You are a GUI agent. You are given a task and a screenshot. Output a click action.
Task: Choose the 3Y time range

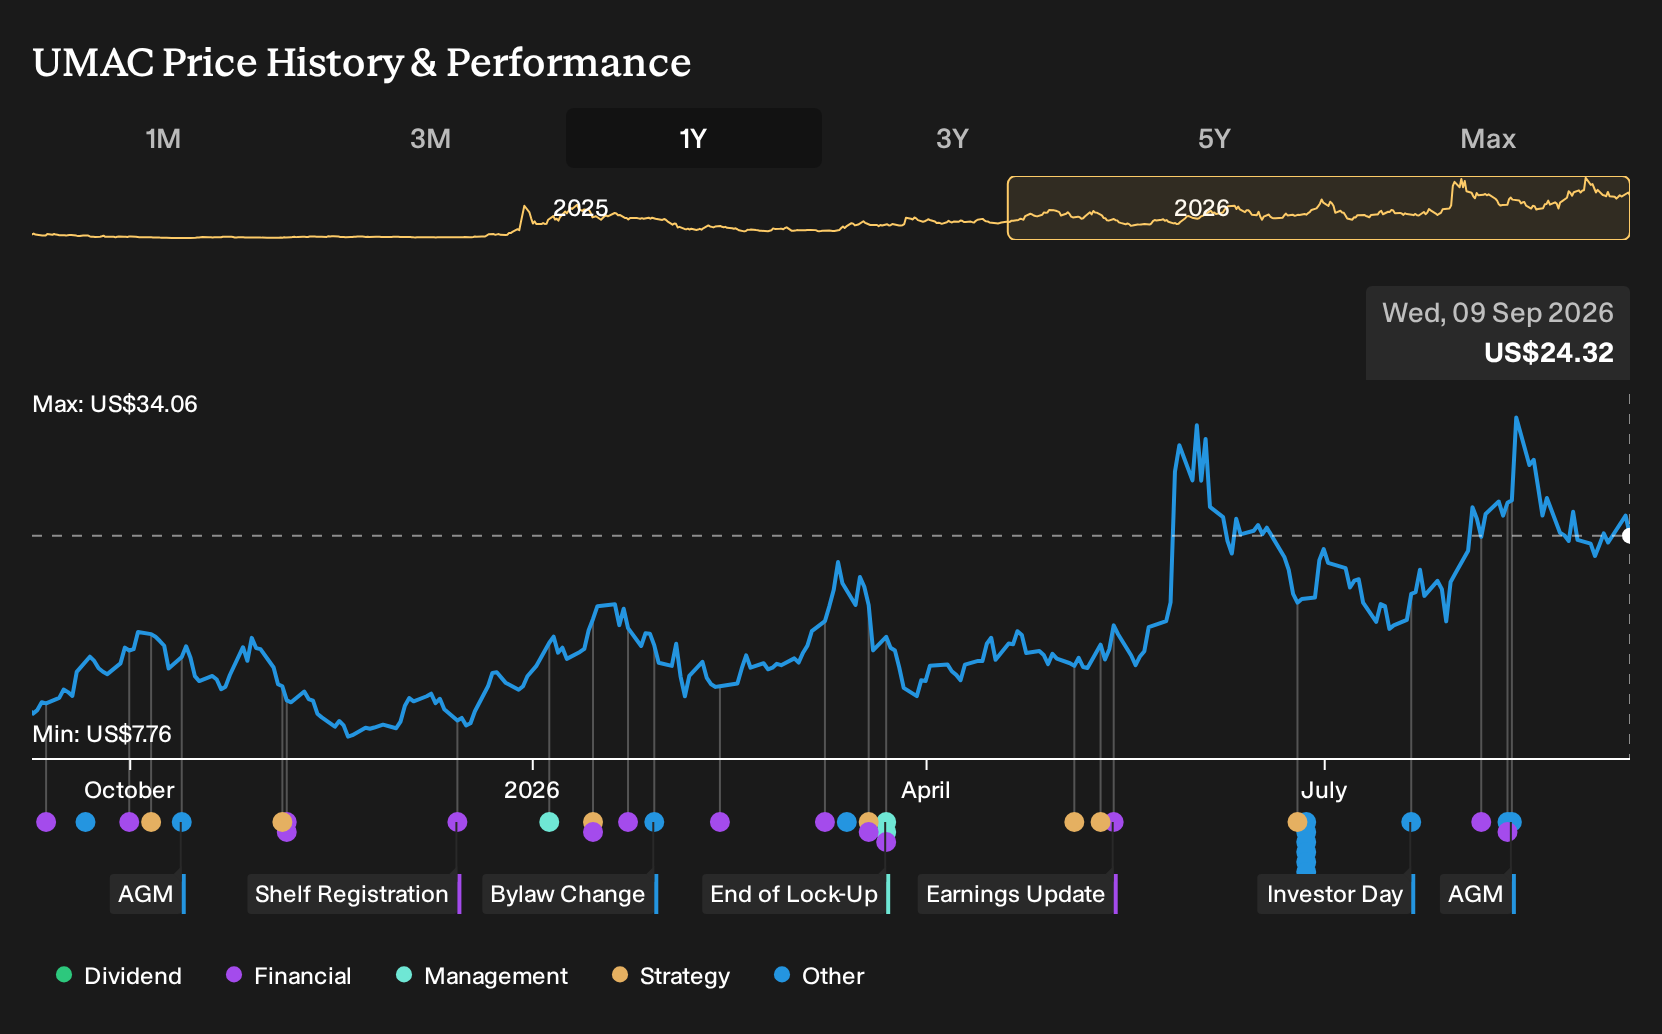point(952,139)
